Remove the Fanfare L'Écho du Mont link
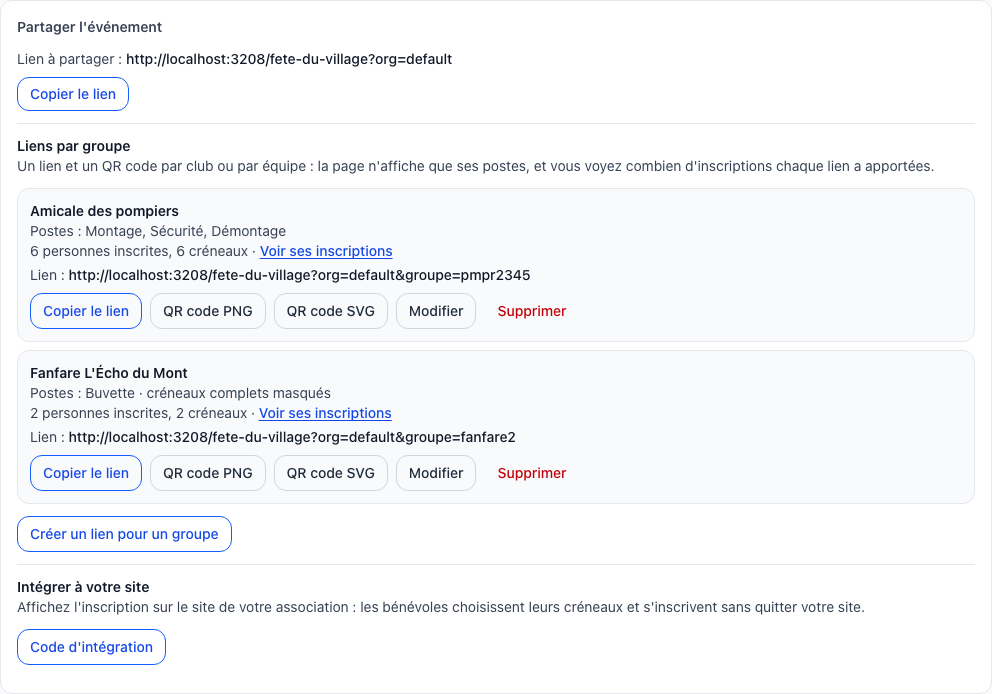The width and height of the screenshot is (992, 694). (x=531, y=473)
